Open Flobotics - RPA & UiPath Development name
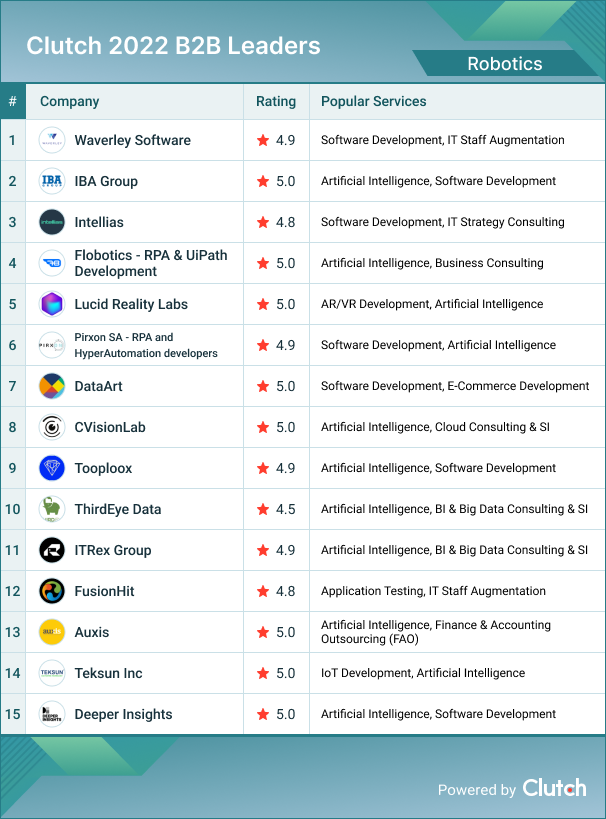Viewport: 606px width, 819px height. point(151,263)
